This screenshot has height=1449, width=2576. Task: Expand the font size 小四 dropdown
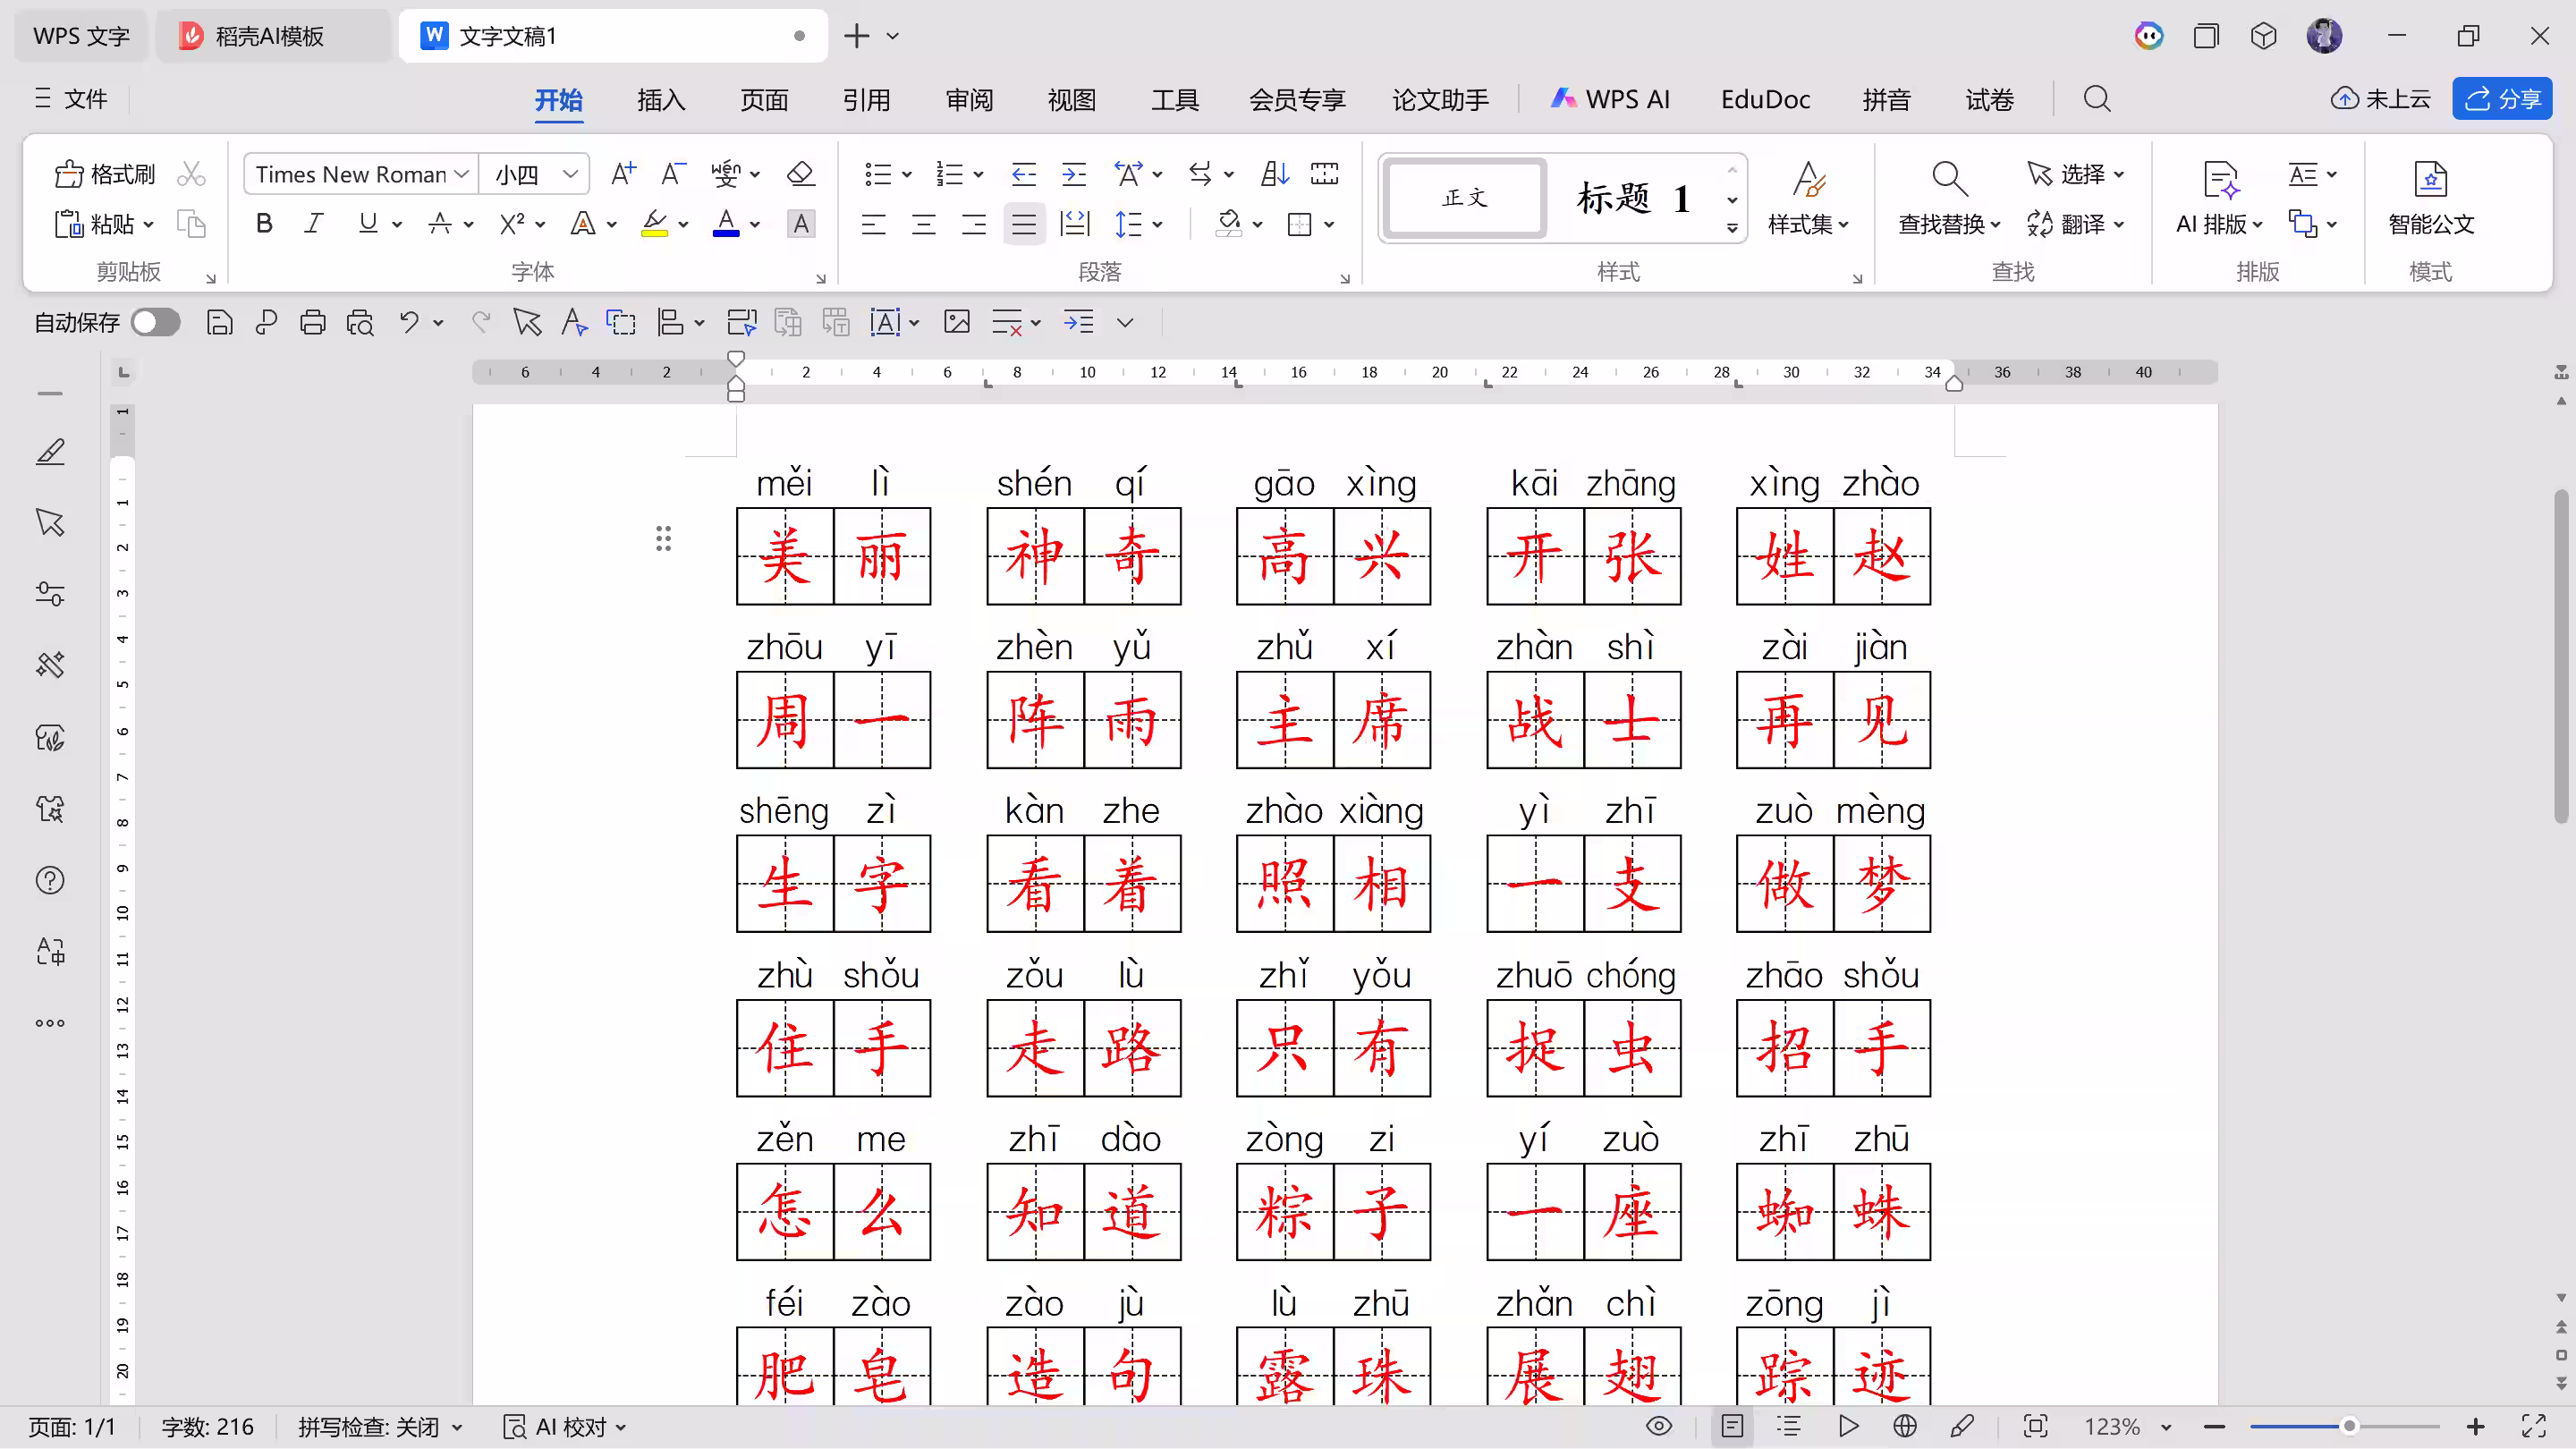coord(570,174)
